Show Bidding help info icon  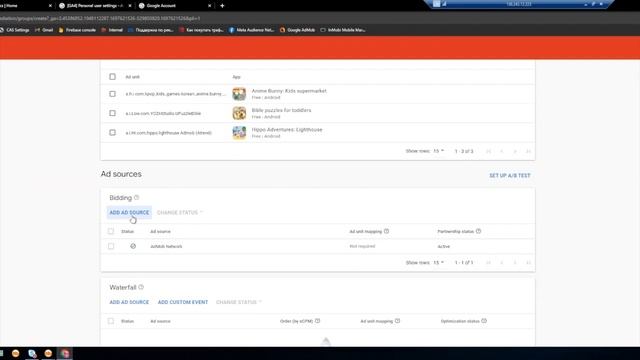(136, 198)
